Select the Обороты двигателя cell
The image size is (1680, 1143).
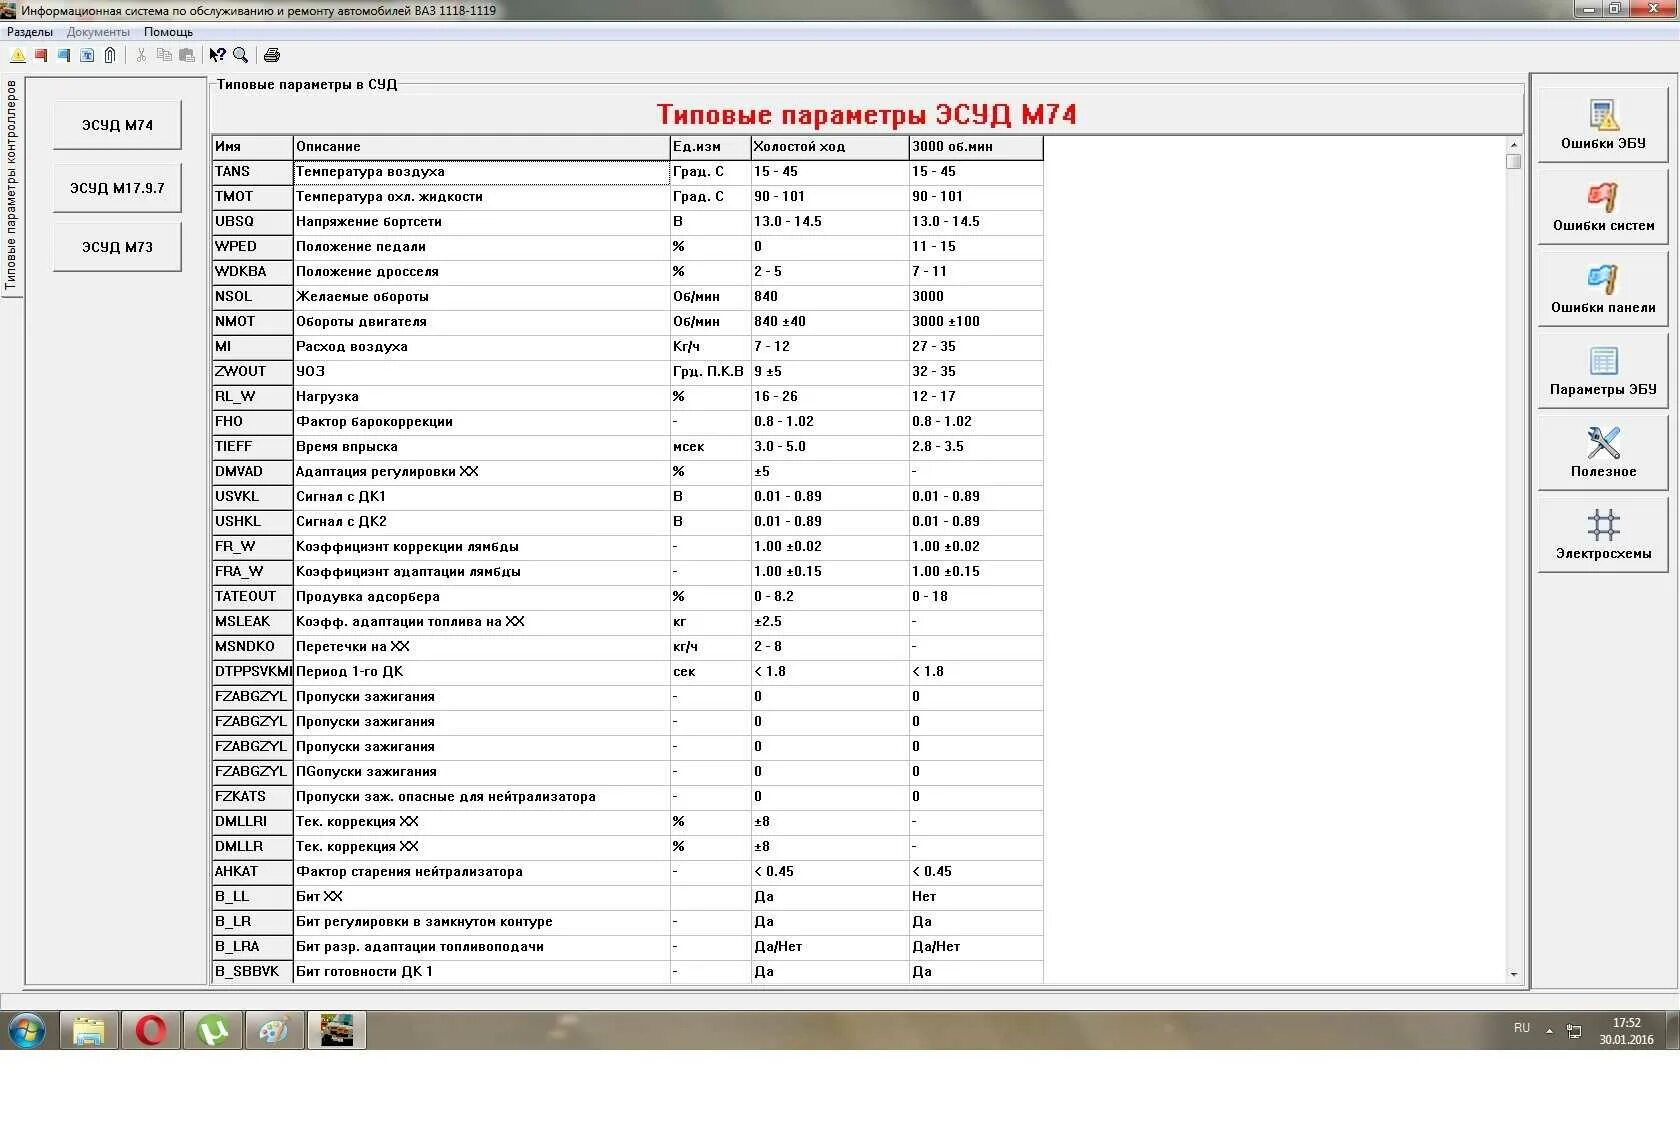(x=481, y=322)
